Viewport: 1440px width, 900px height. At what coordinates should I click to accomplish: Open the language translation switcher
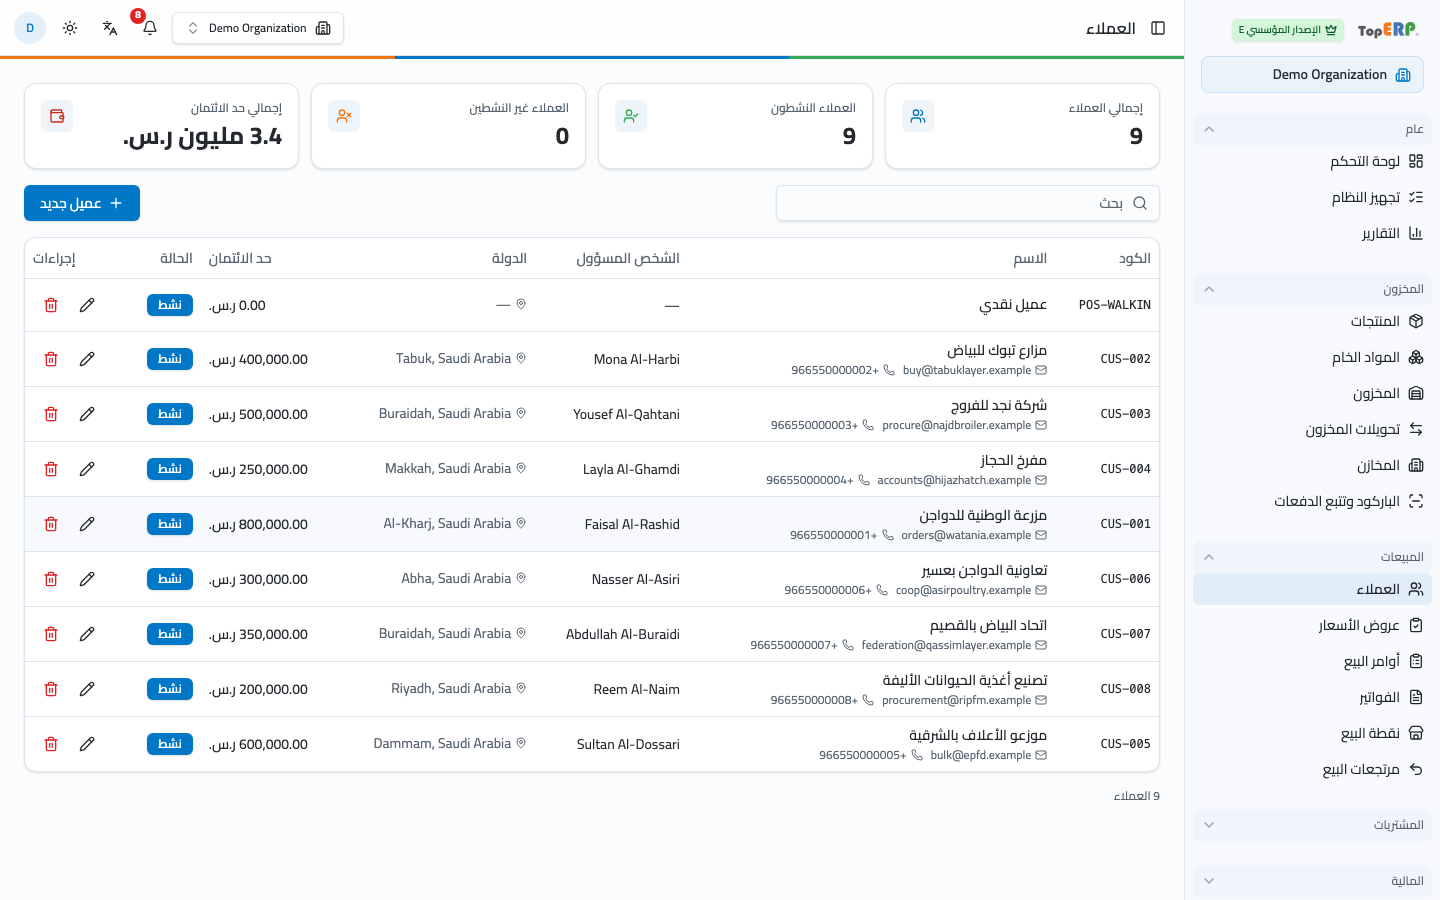pyautogui.click(x=110, y=28)
